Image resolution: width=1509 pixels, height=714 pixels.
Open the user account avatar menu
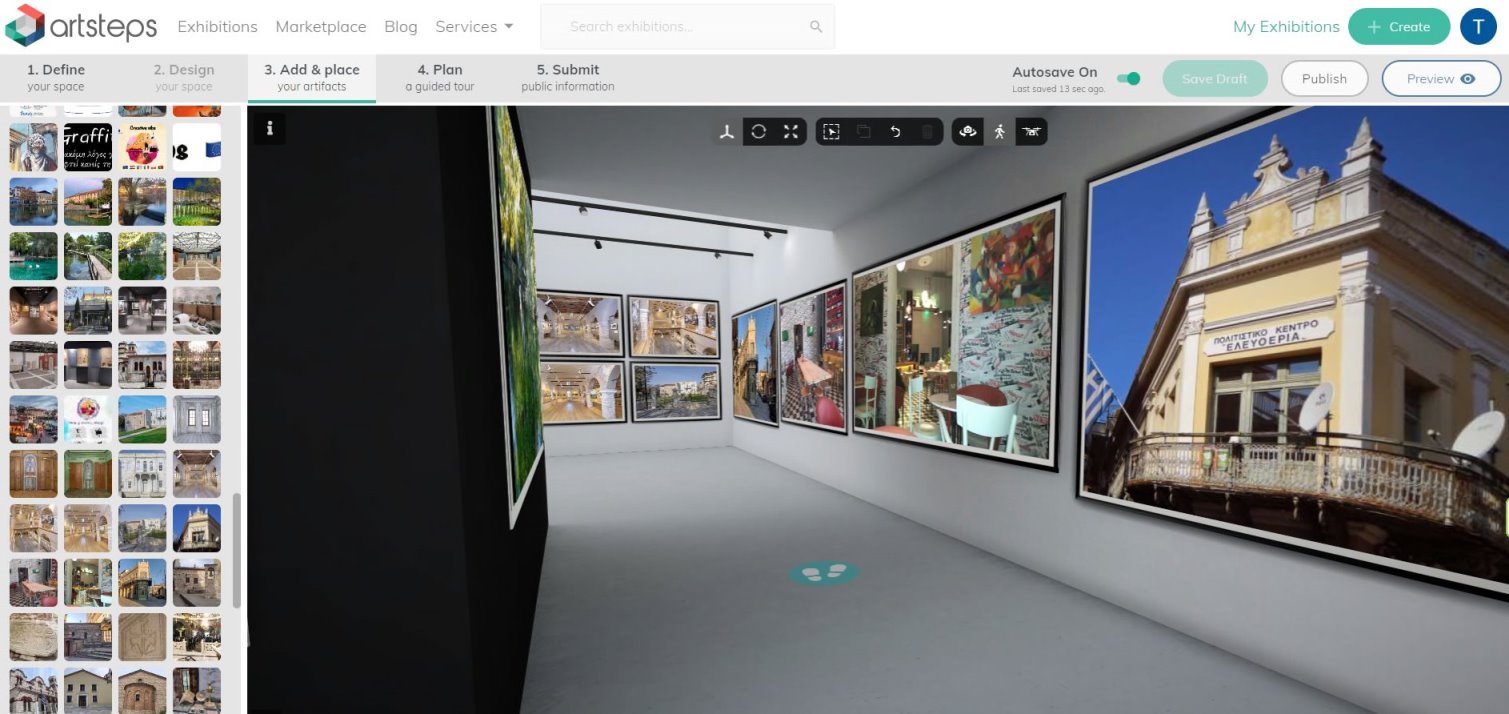click(x=1478, y=27)
